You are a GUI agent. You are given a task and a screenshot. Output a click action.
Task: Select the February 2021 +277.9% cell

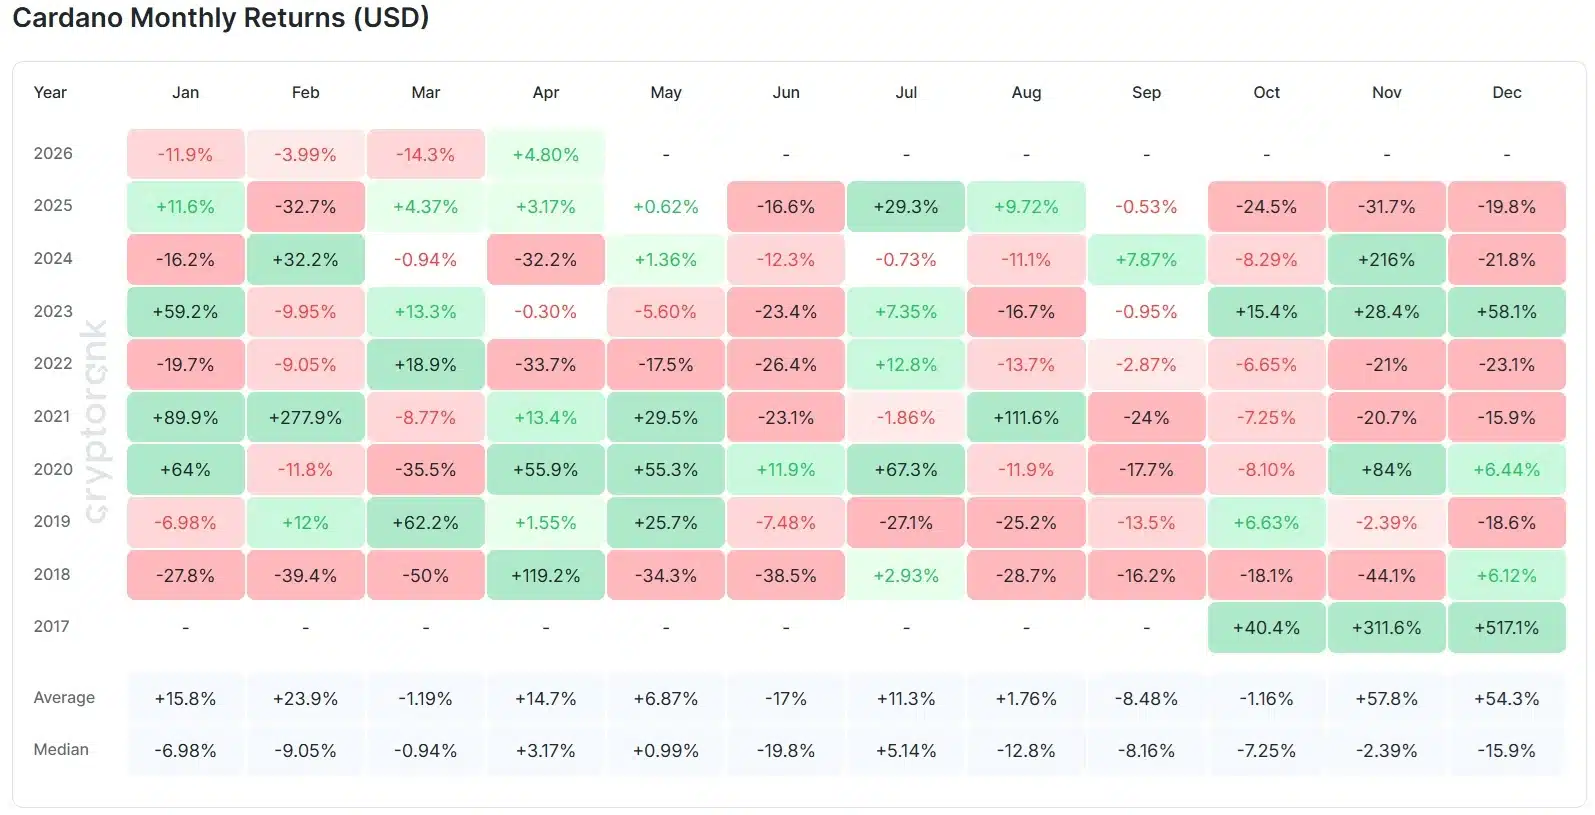tap(305, 418)
